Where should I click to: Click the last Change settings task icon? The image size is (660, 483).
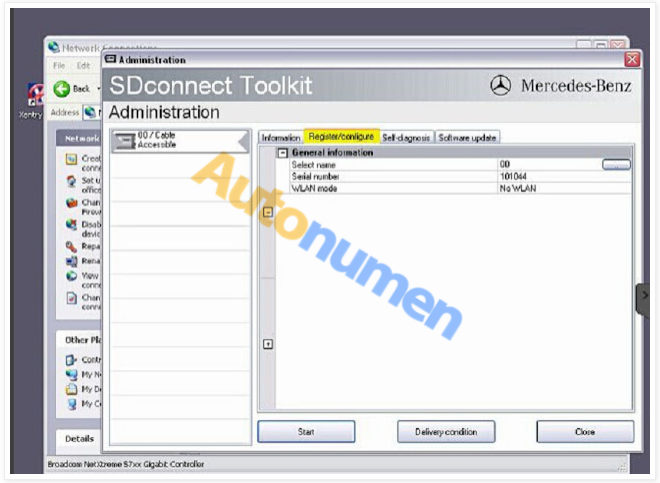coord(72,298)
